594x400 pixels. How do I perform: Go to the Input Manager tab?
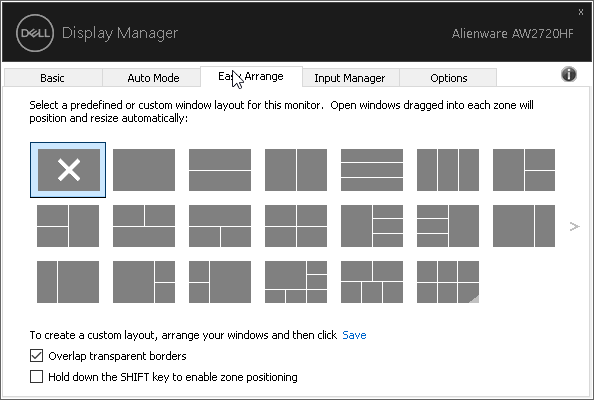coord(349,78)
